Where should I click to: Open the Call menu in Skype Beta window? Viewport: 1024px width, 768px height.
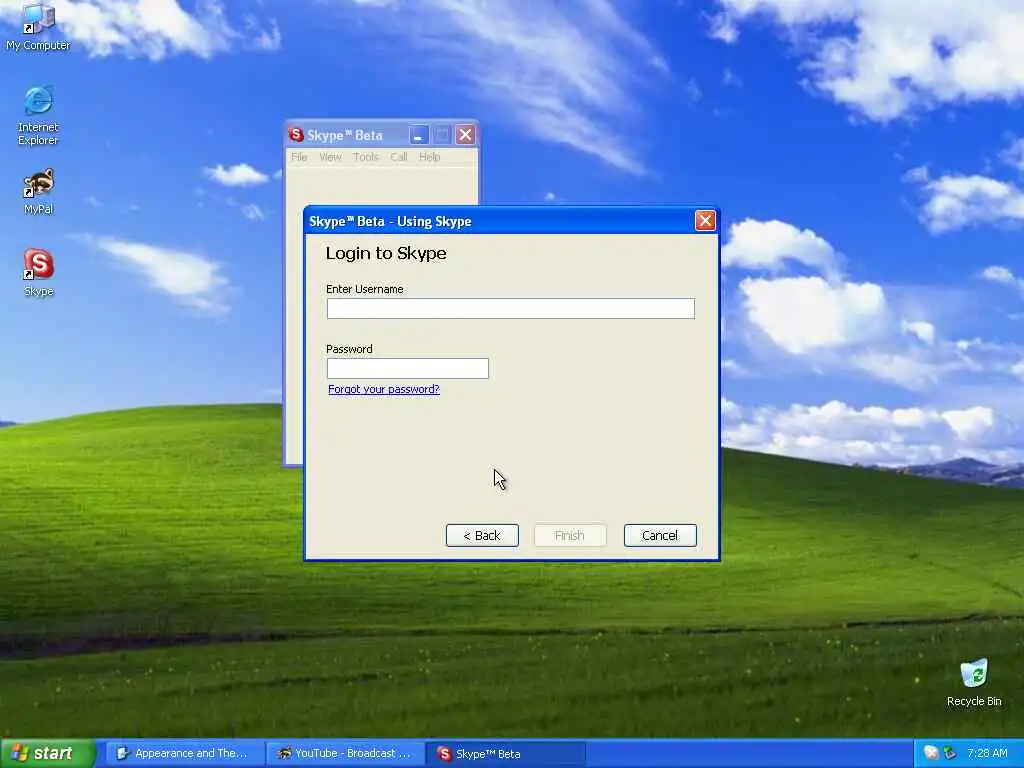click(399, 157)
